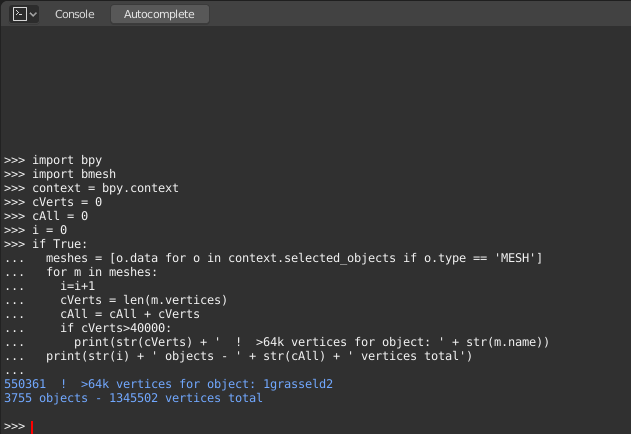631x434 pixels.
Task: Click the 'cVerts = len(m.vertices)' line
Action: (144, 301)
